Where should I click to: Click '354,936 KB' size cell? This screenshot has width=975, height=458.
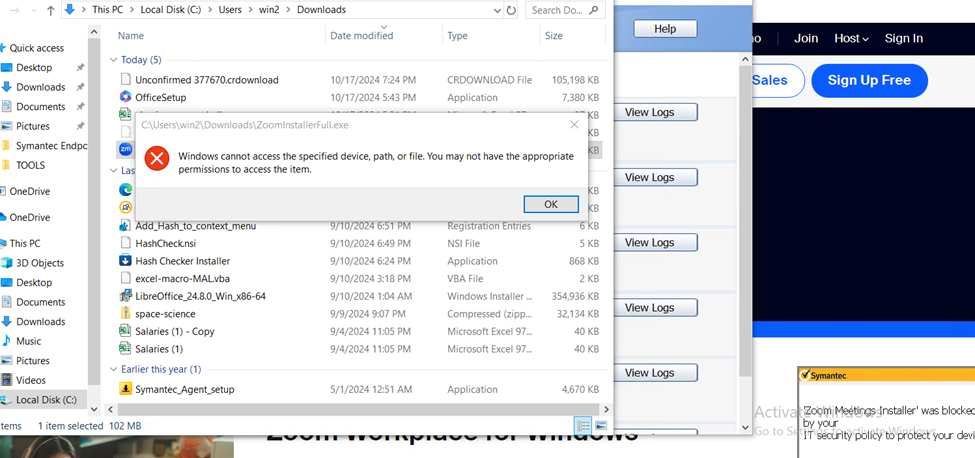575,296
